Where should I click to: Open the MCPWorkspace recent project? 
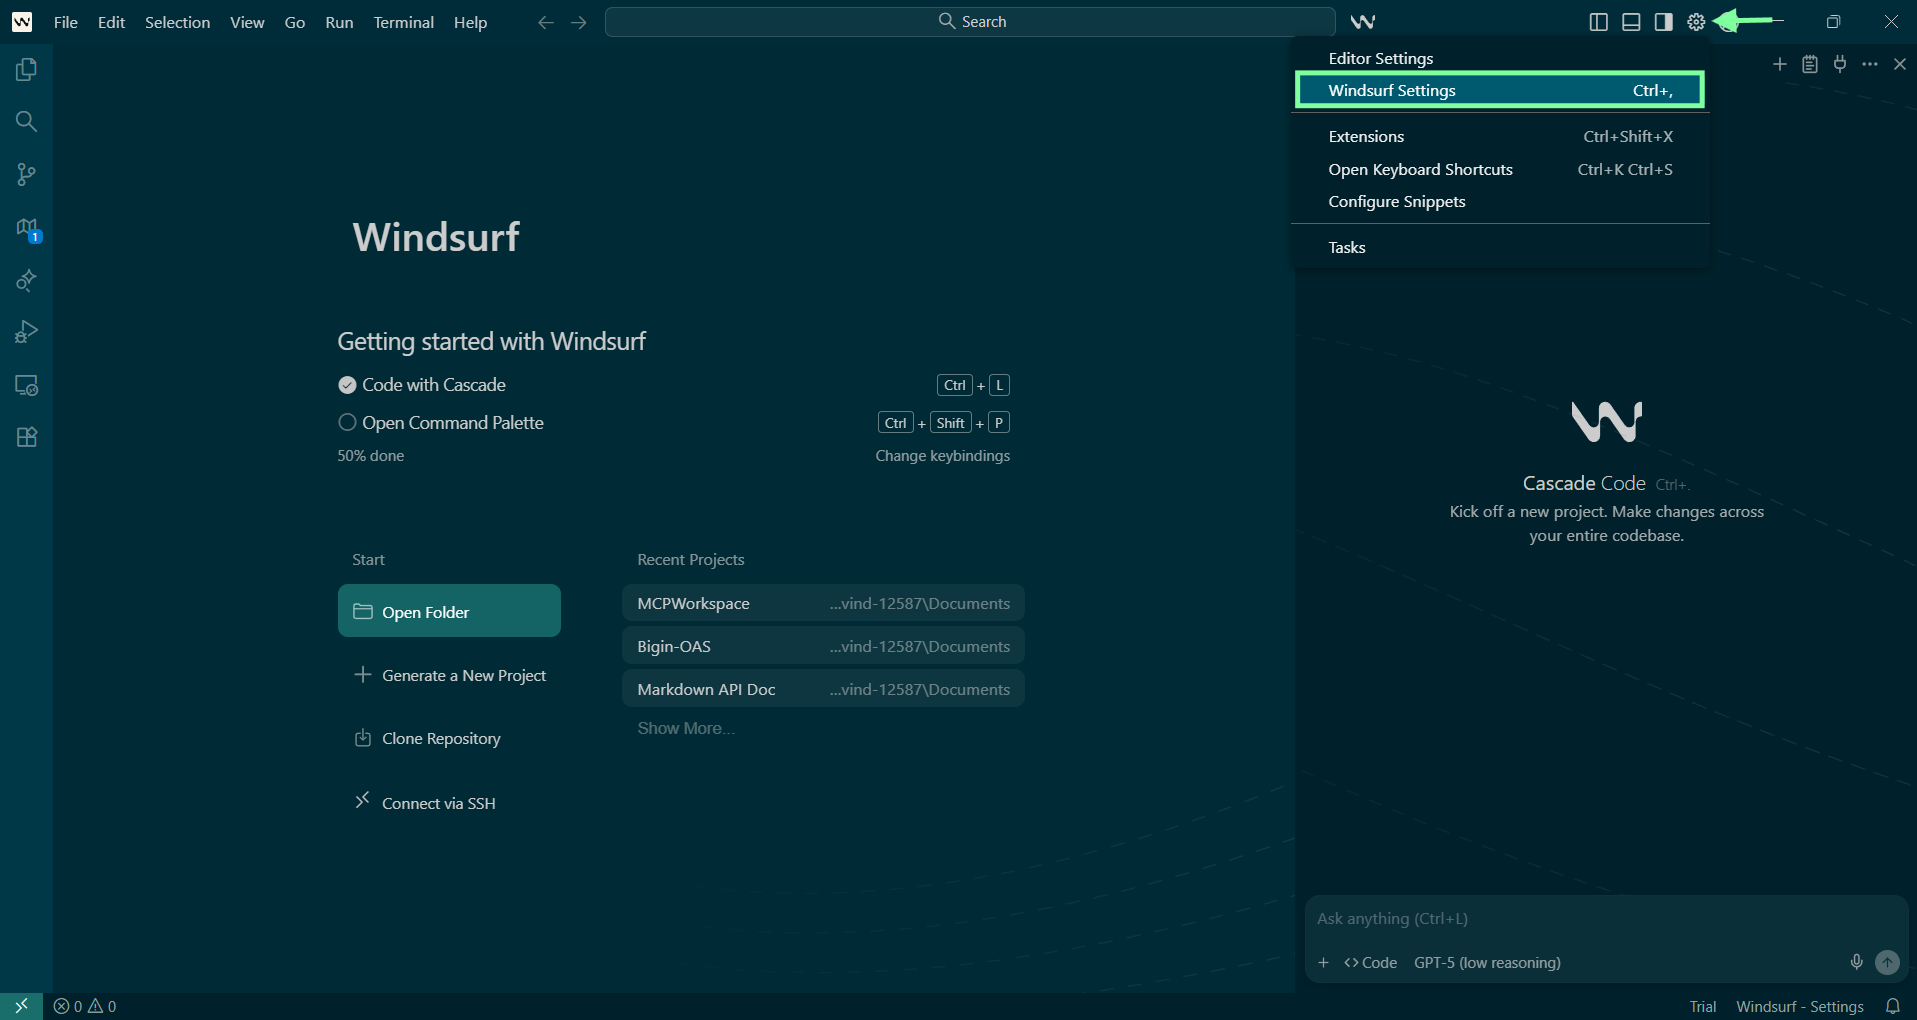[x=823, y=604]
